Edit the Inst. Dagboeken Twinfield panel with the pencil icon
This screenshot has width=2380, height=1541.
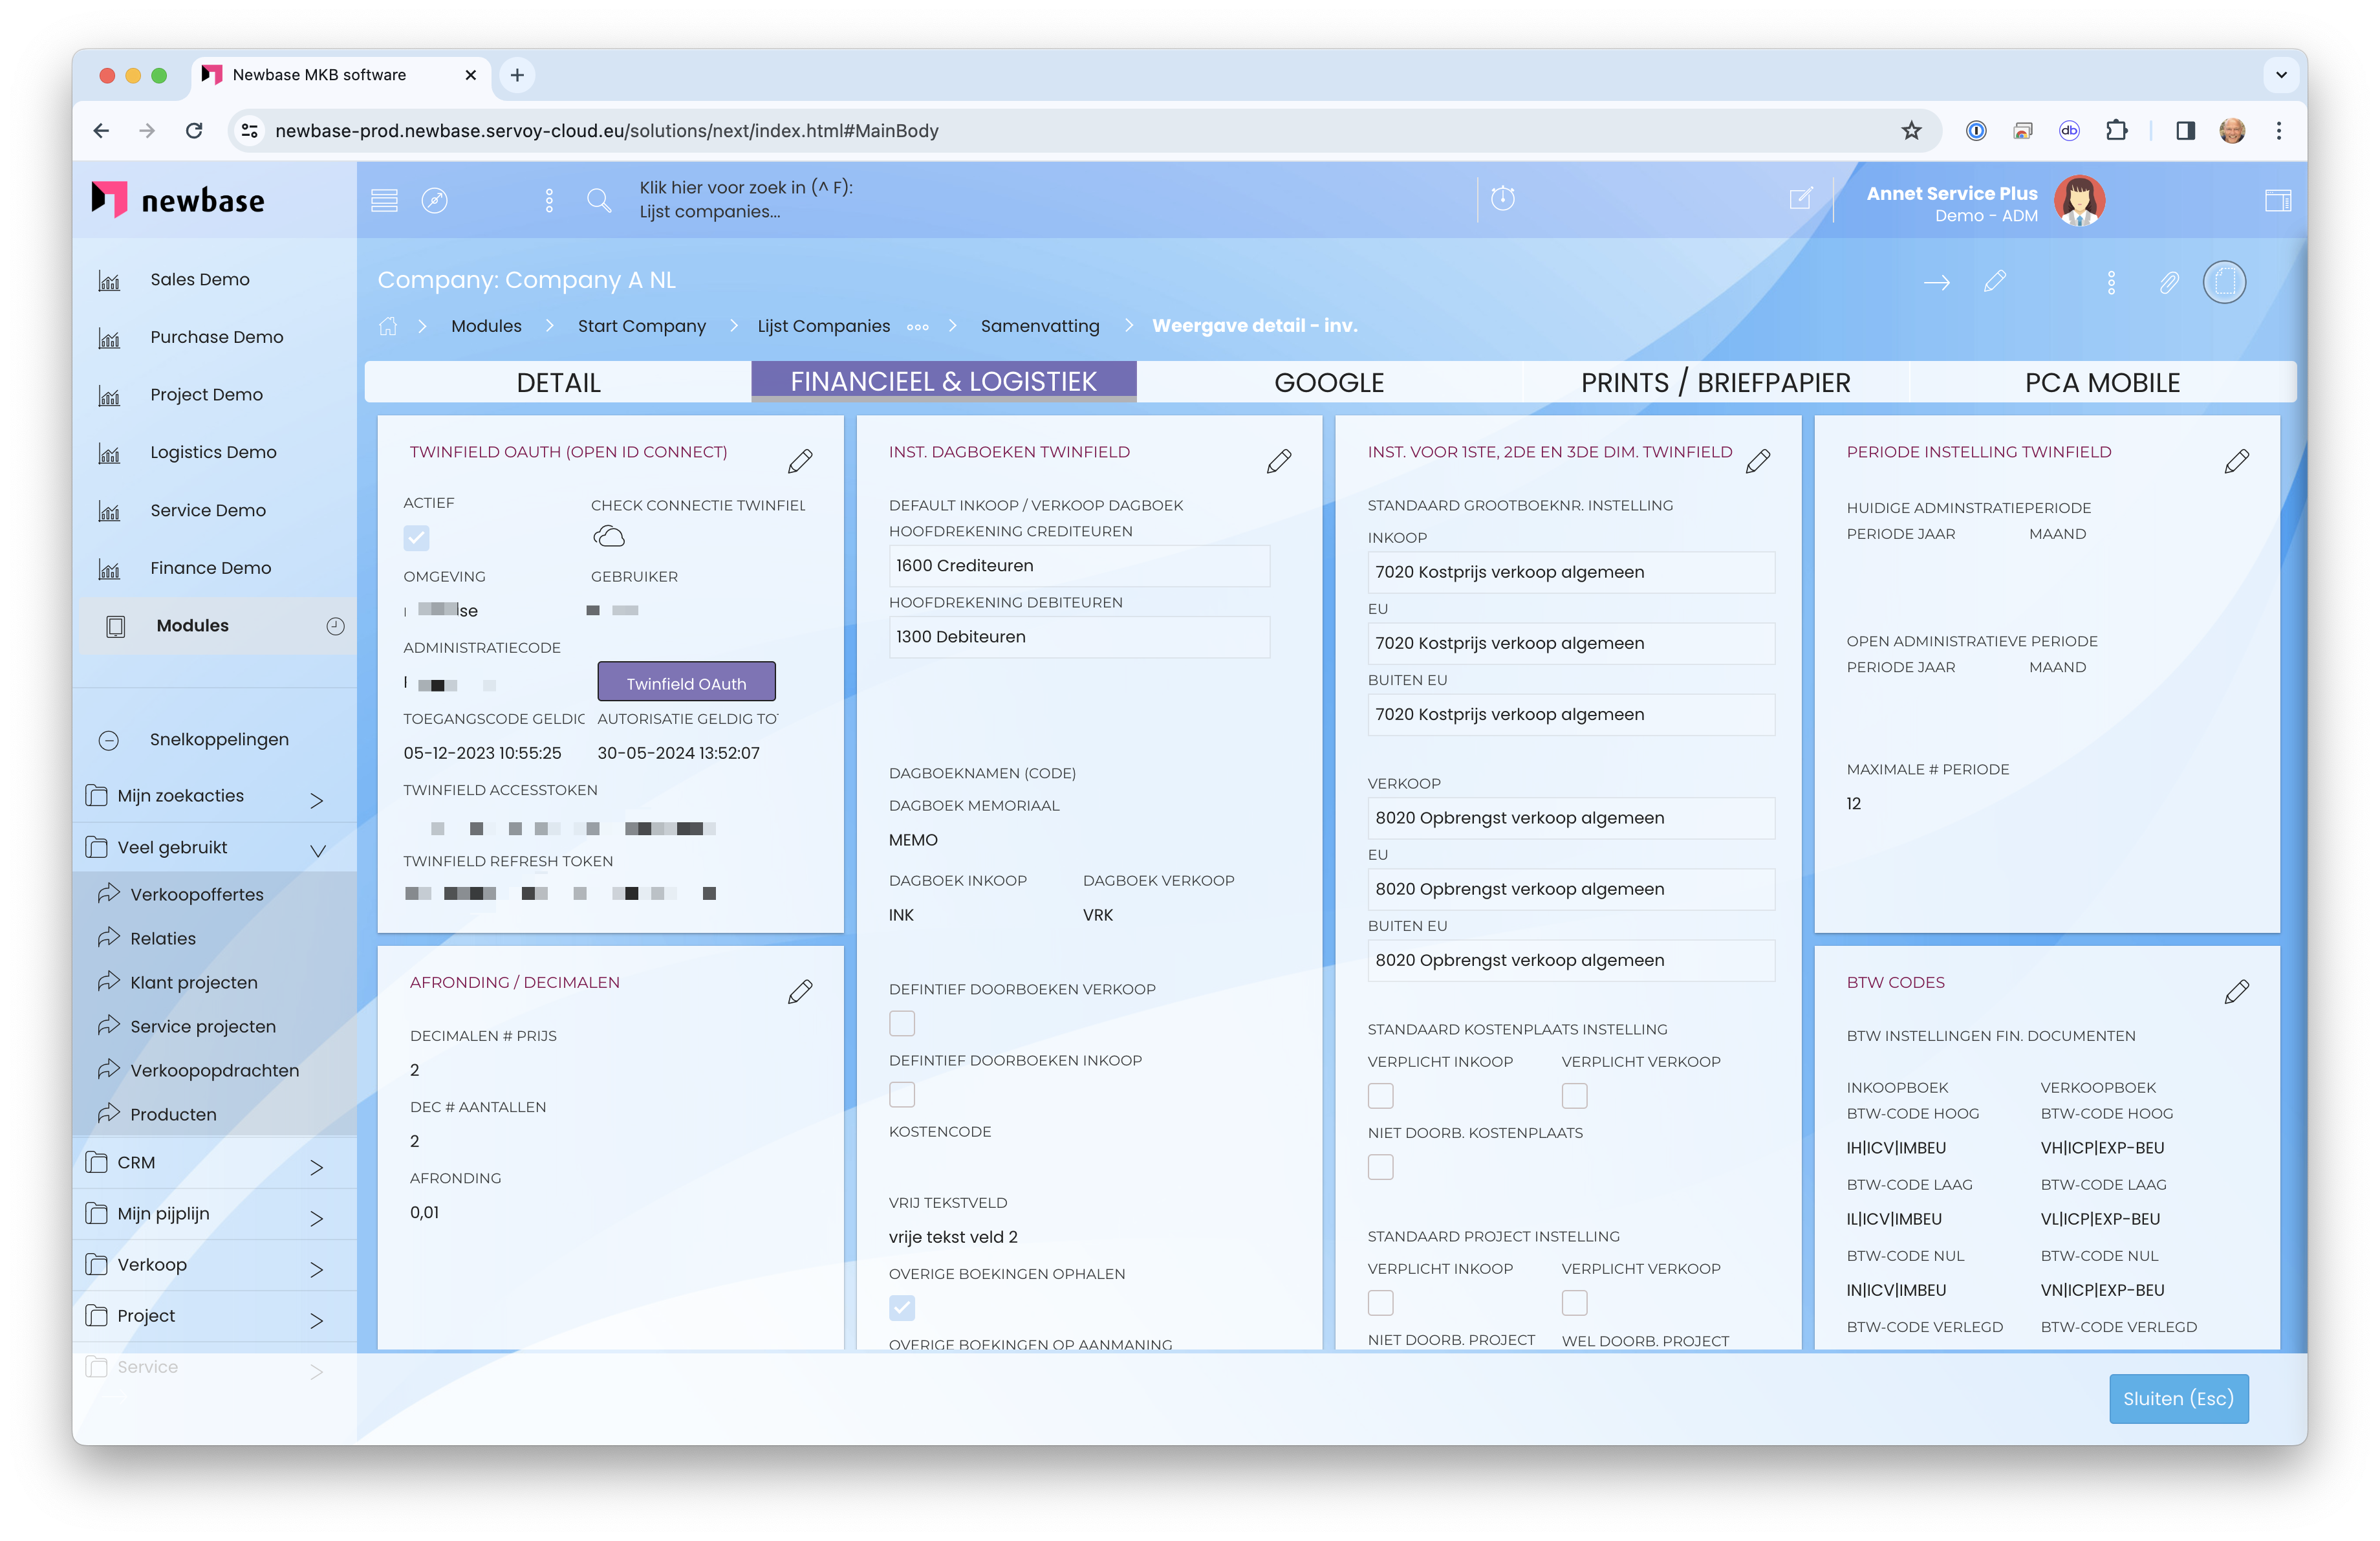point(1278,461)
